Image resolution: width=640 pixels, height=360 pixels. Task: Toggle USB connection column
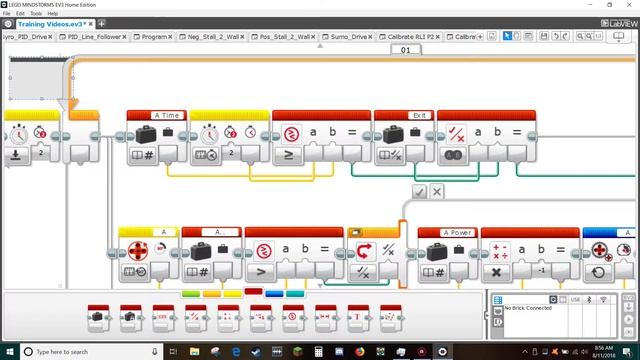pyautogui.click(x=575, y=300)
